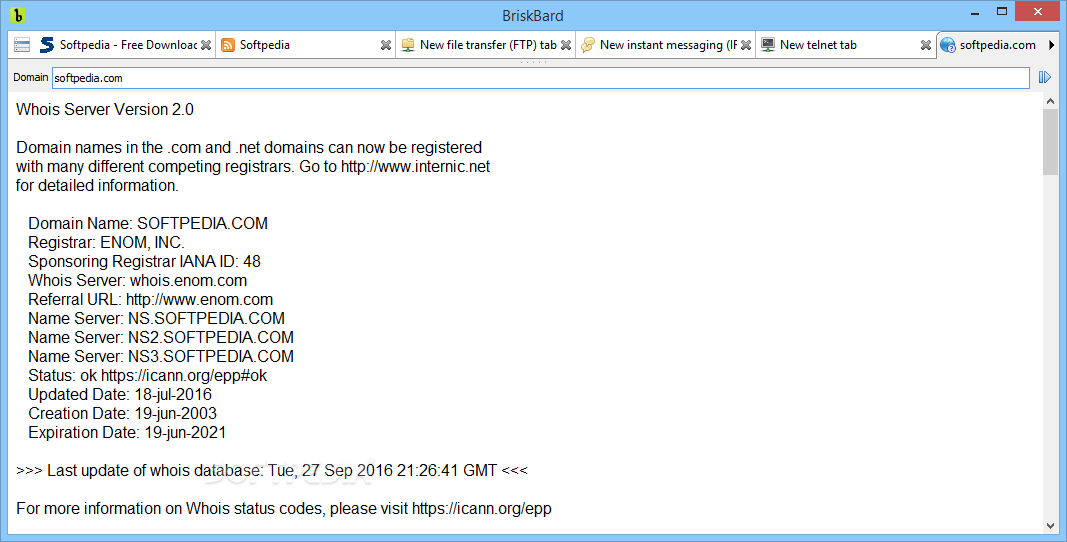Click the BriskBard logo icon in title bar

18,14
